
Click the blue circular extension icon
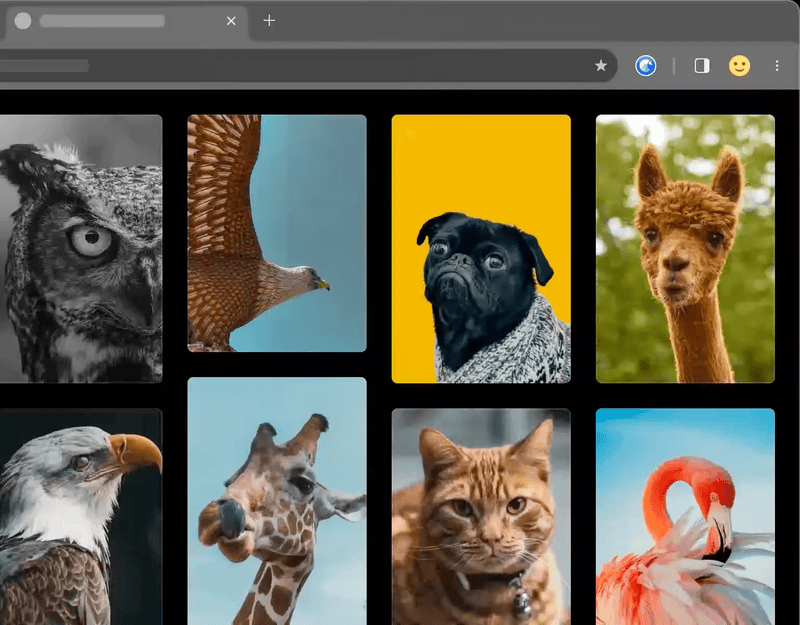[x=646, y=66]
